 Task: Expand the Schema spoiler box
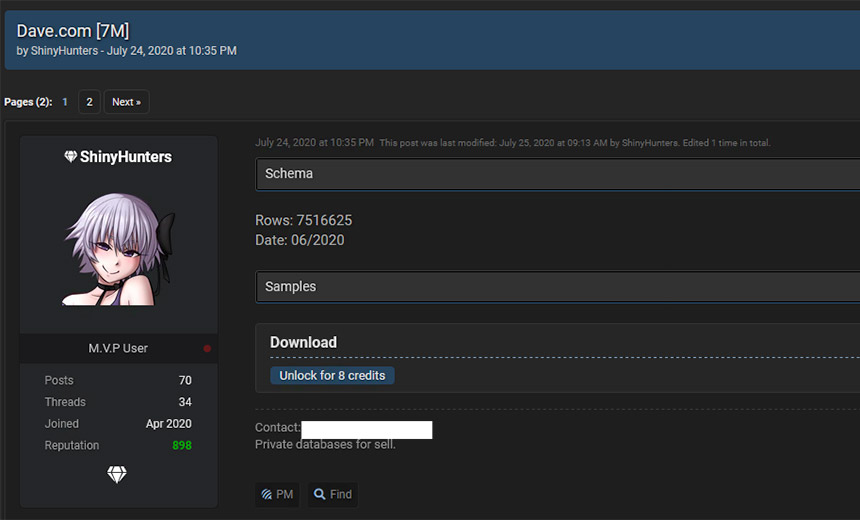click(558, 174)
